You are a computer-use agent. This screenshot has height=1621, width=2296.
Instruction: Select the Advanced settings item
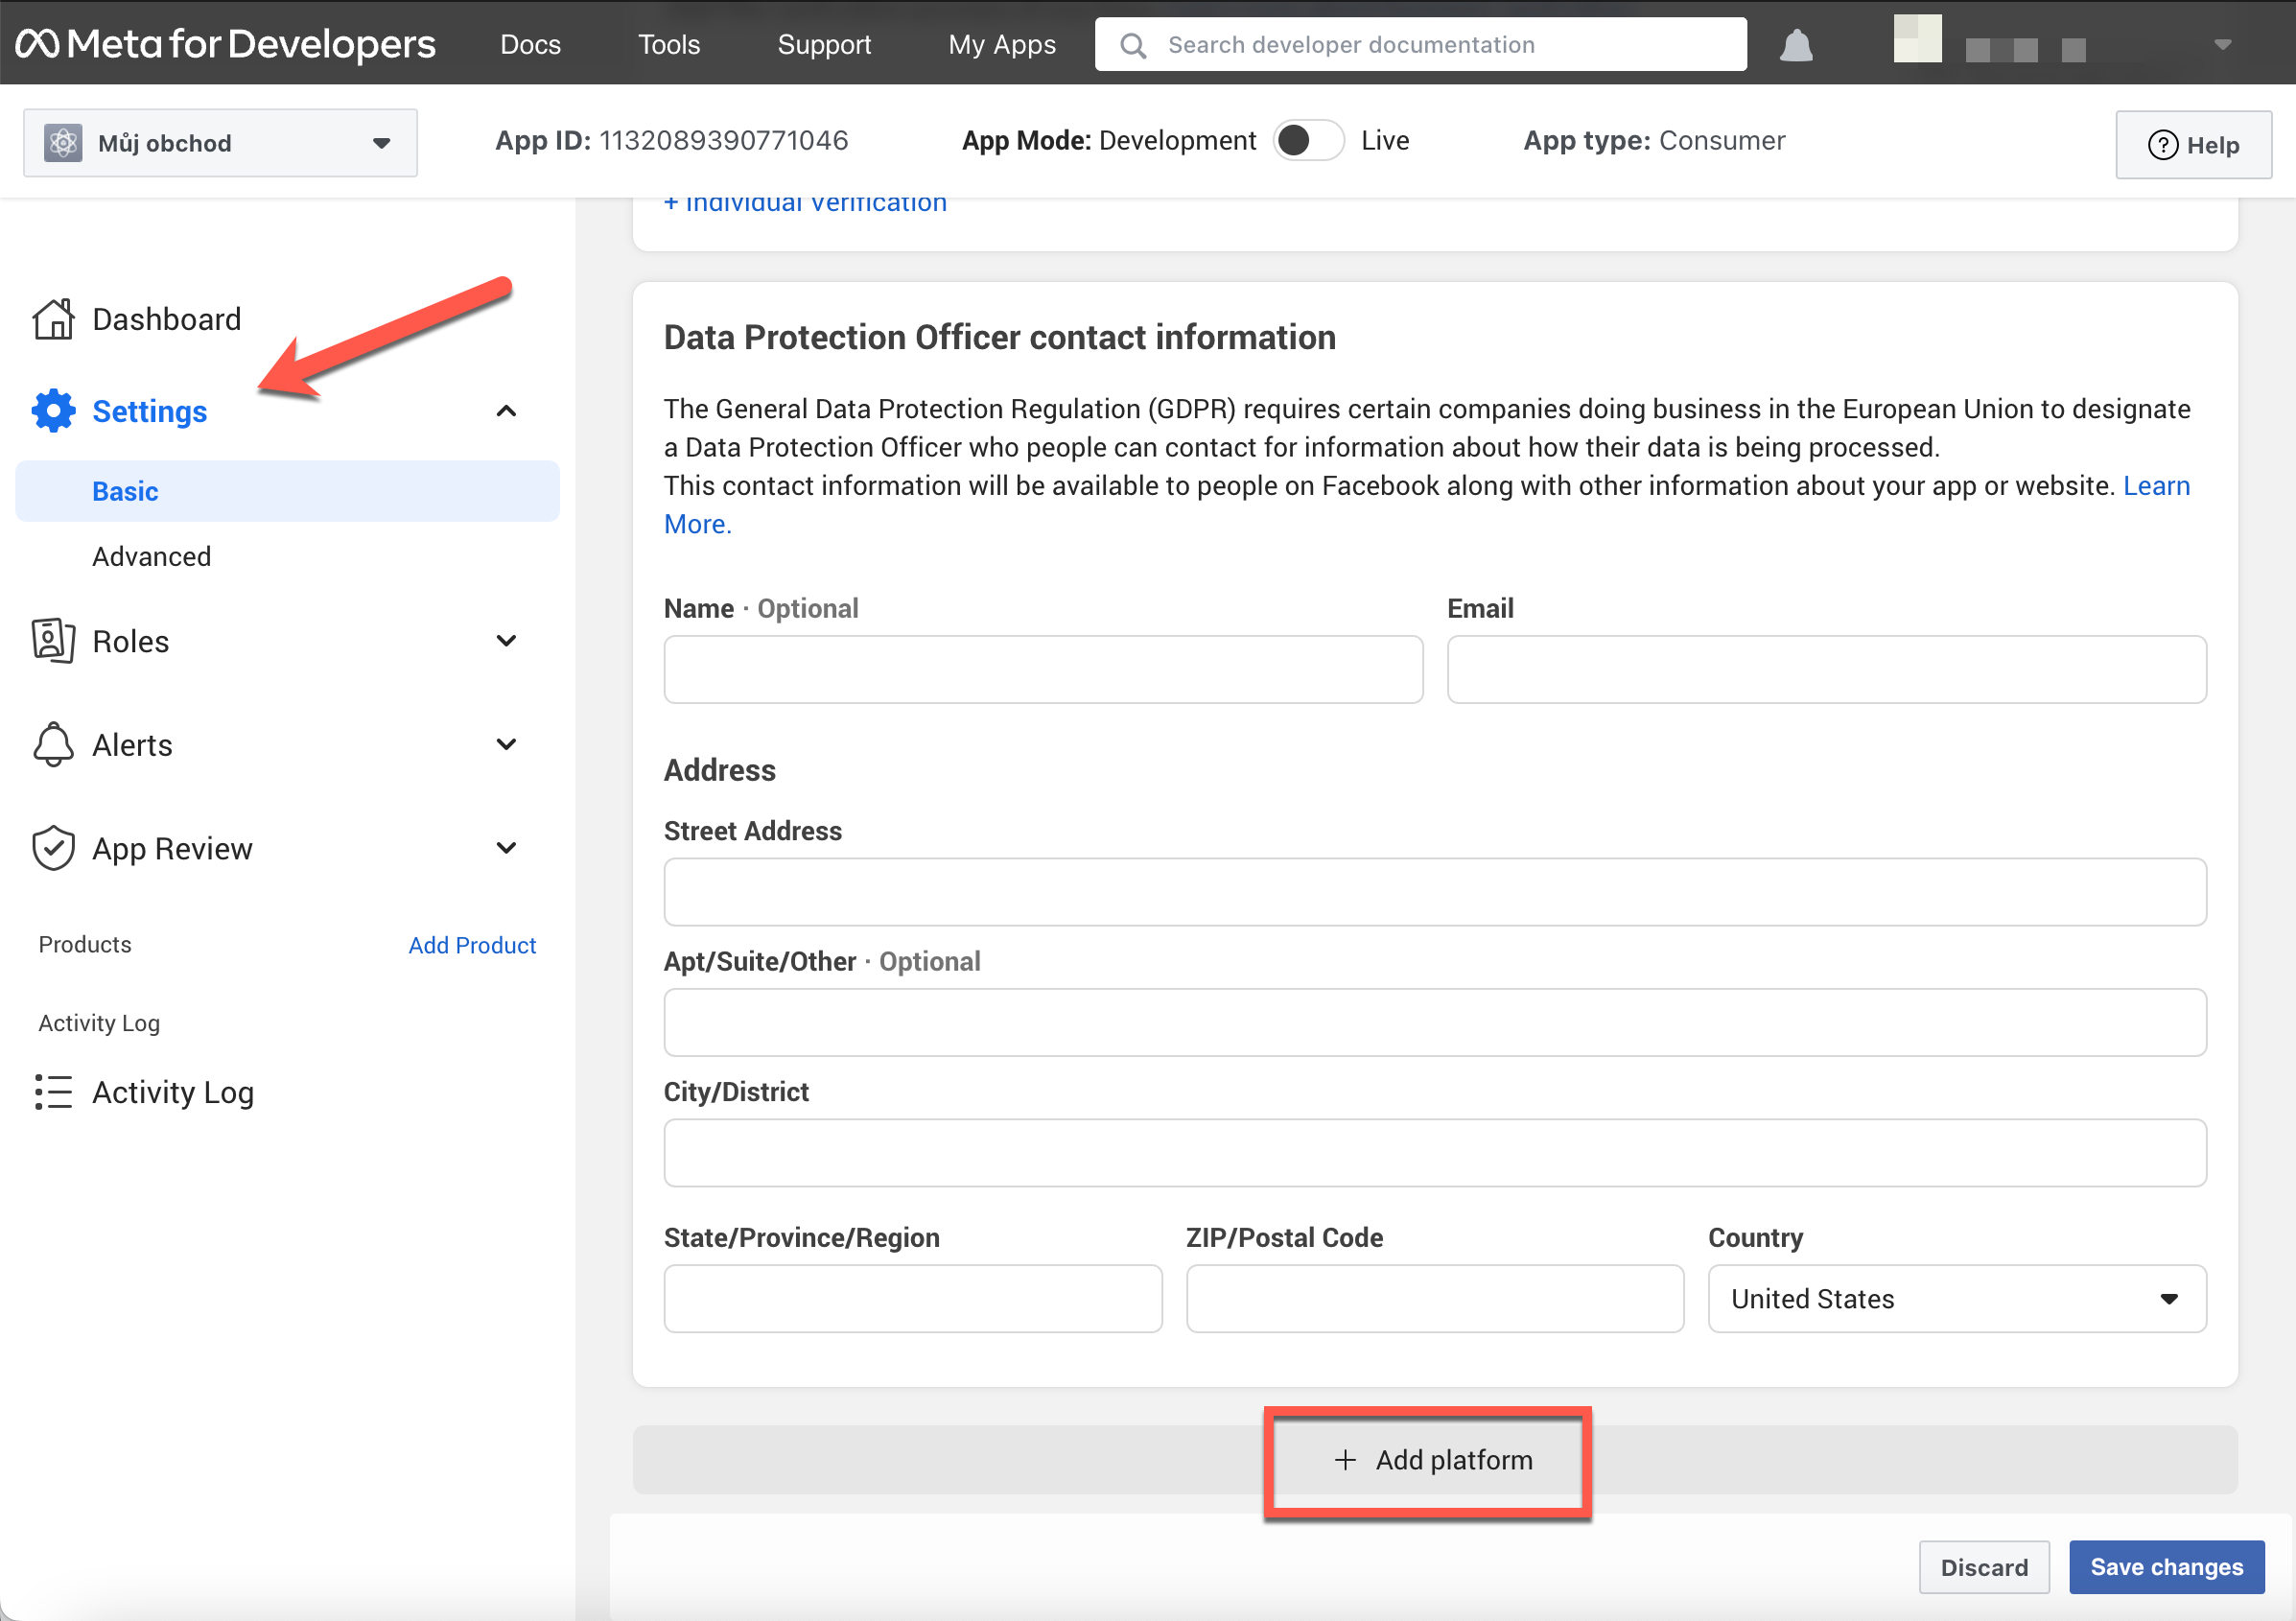[x=151, y=556]
